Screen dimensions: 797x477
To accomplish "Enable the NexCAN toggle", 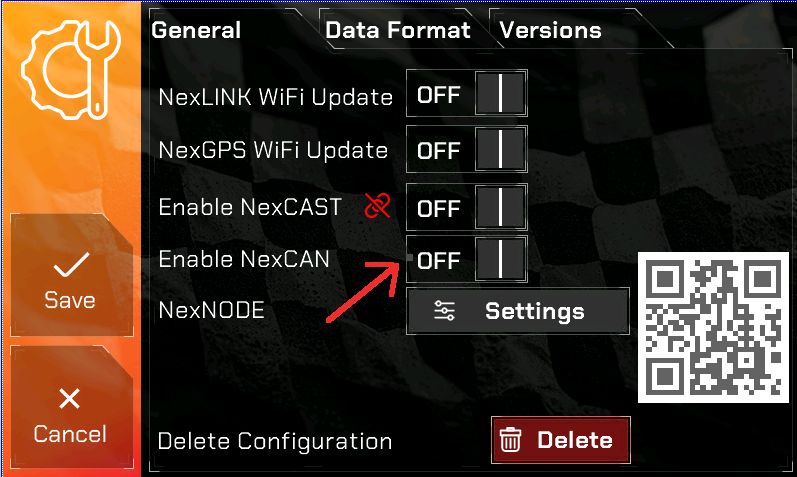I will click(x=467, y=259).
